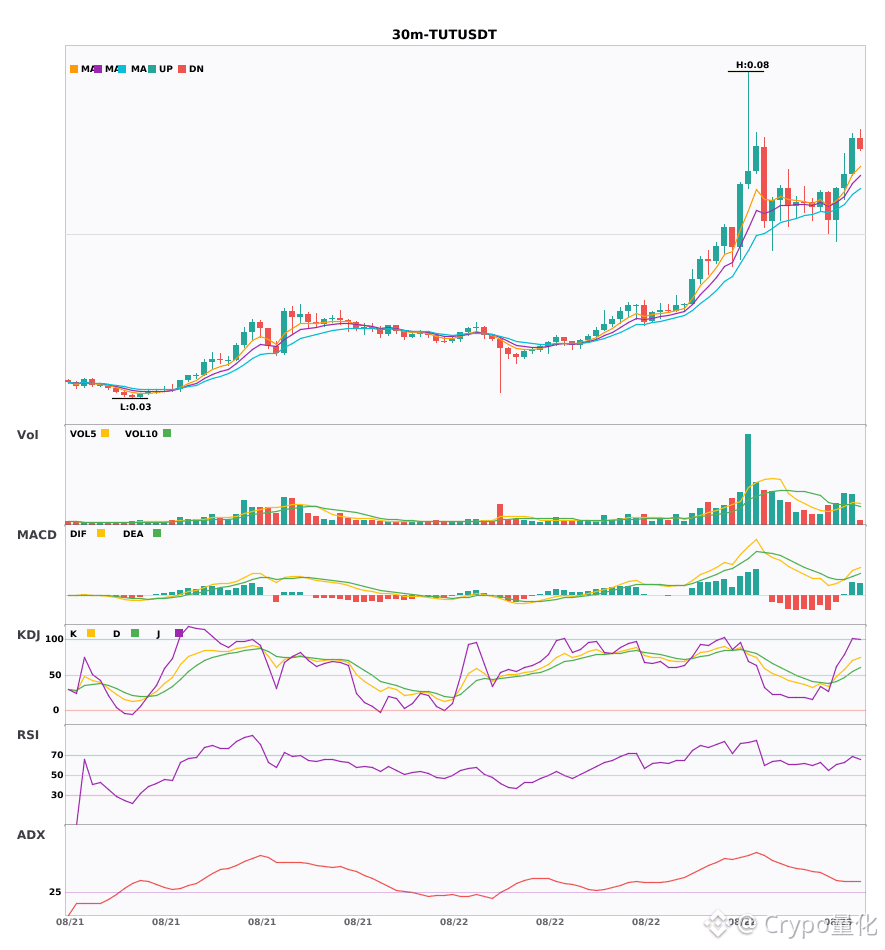Select the purple MA legend swatch
Screen dimensions: 885x950
(x=98, y=69)
